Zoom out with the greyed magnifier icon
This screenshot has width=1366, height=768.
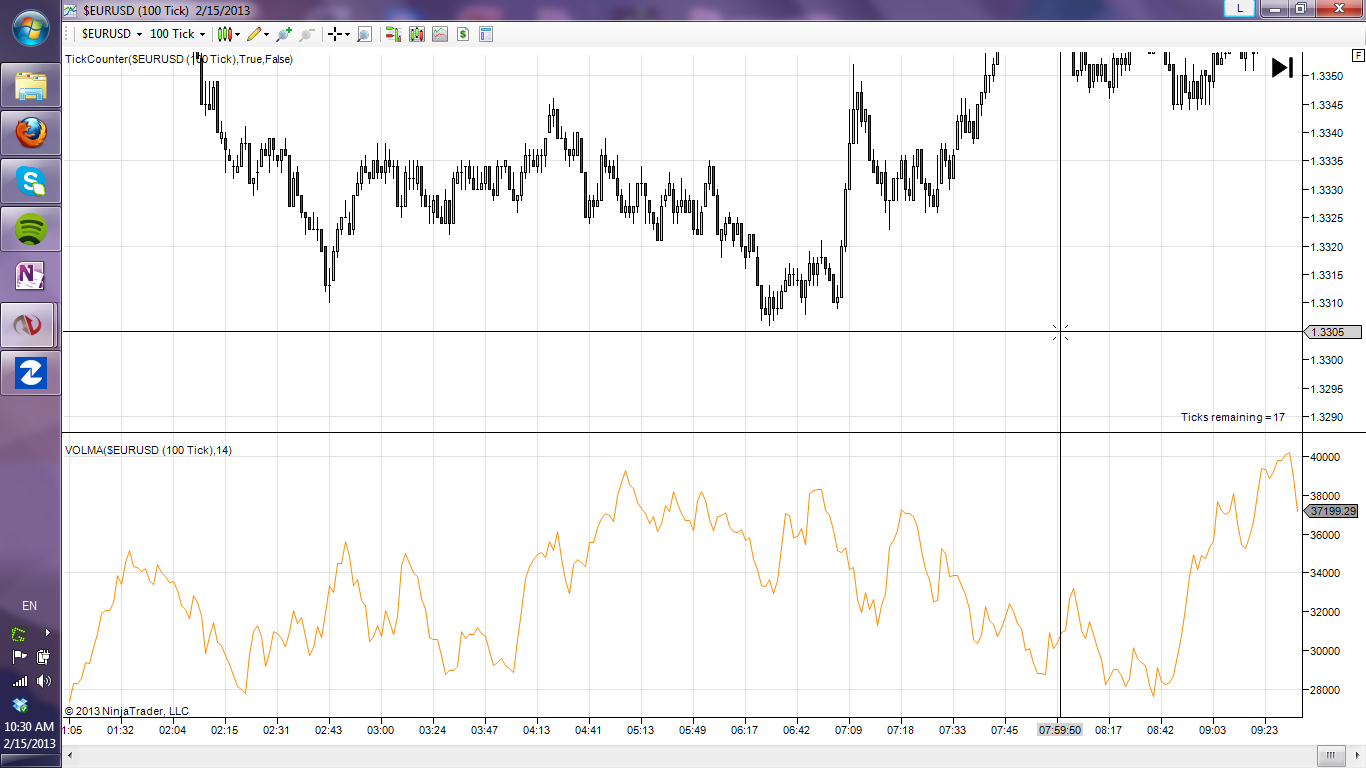[307, 34]
